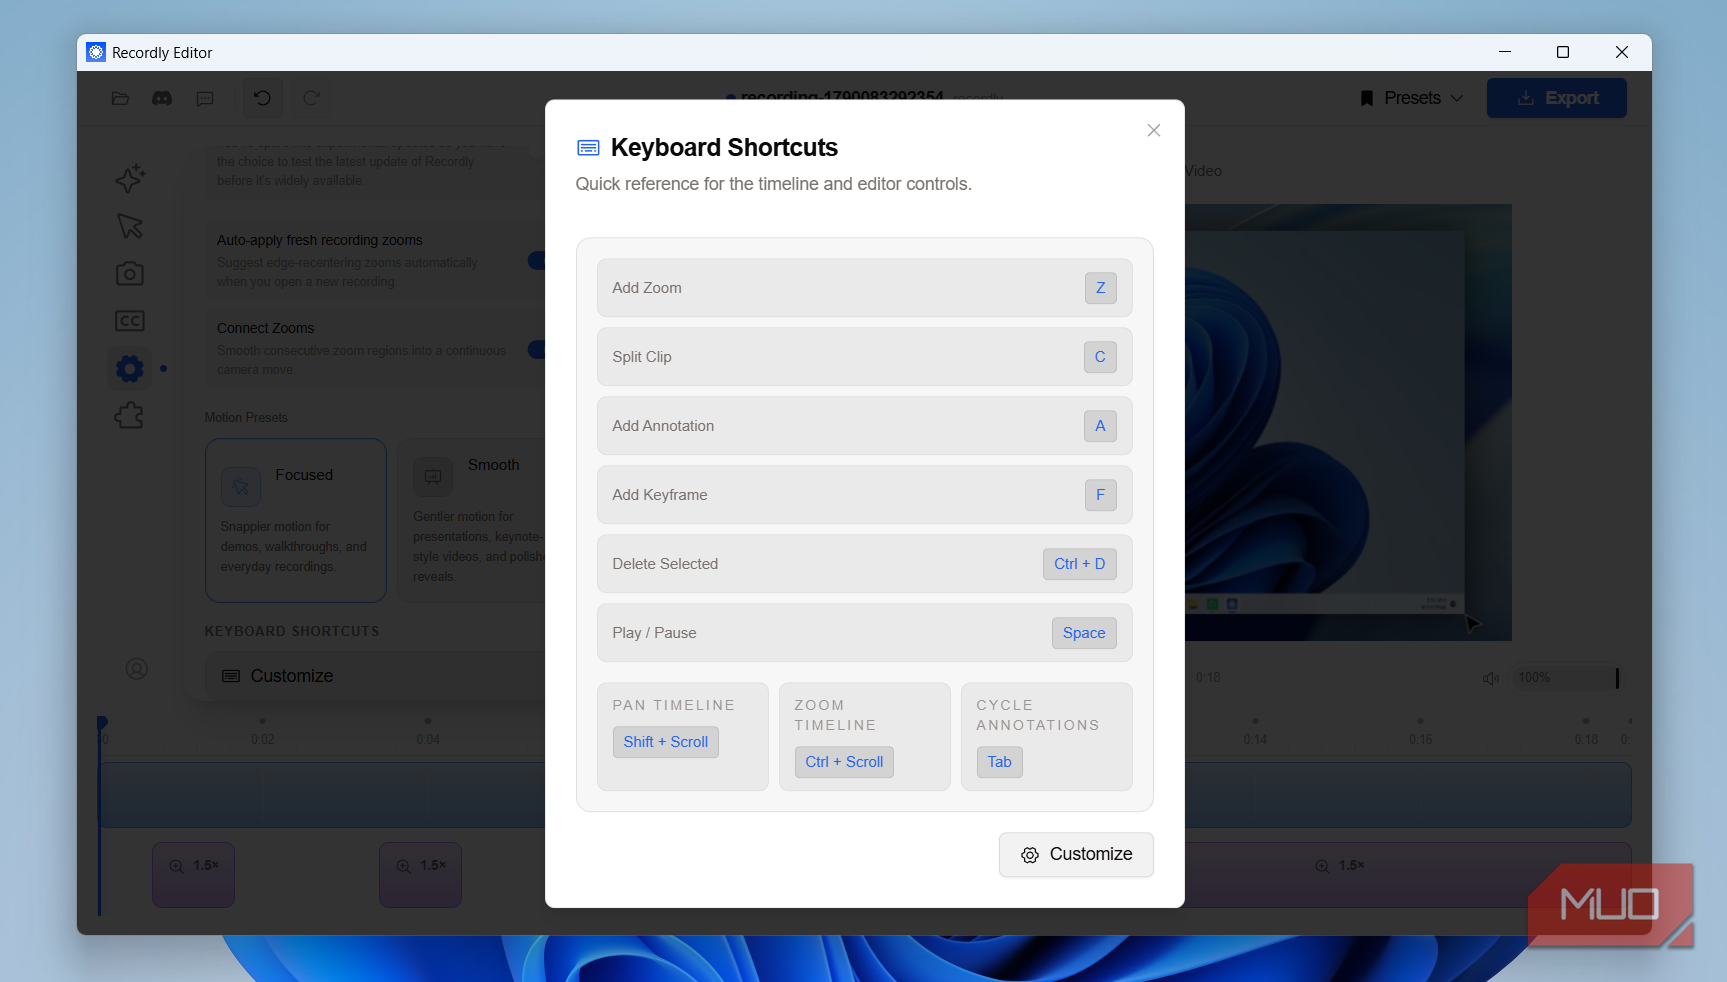Viewport: 1727px width, 982px height.
Task: Open the feedback chat bubble icon
Action: point(205,98)
